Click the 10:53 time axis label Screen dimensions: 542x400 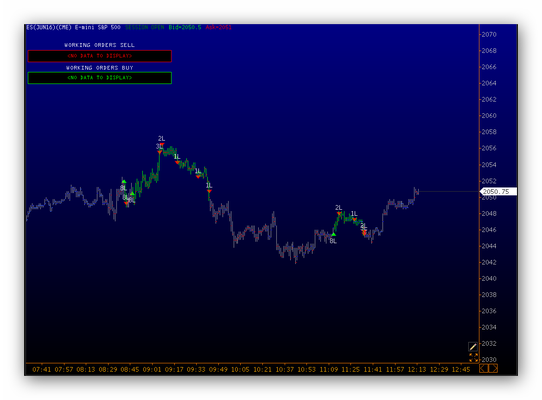(307, 370)
